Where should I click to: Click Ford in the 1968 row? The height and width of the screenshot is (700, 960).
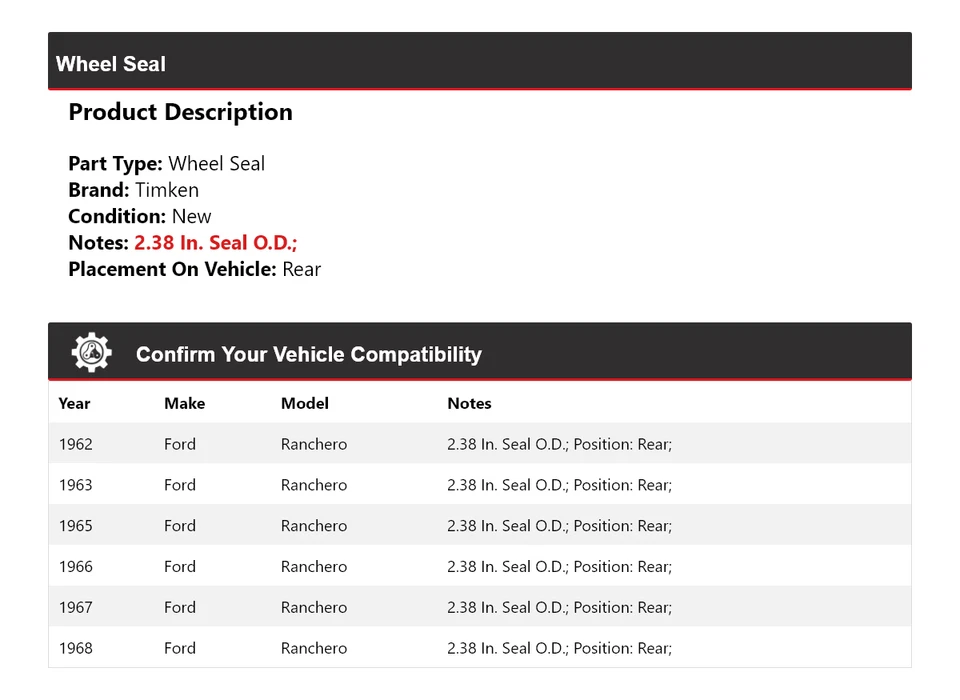click(180, 648)
